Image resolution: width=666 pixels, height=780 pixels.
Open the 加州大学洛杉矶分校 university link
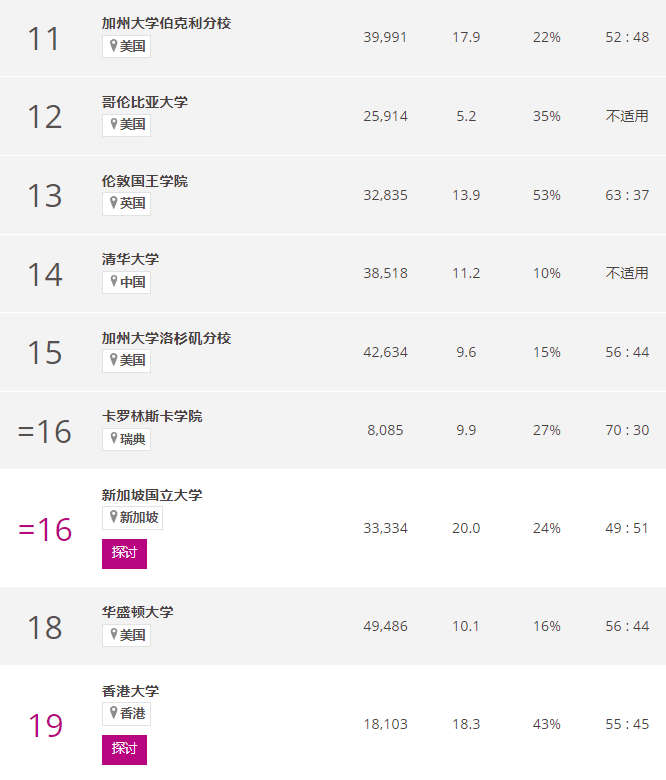[166, 338]
